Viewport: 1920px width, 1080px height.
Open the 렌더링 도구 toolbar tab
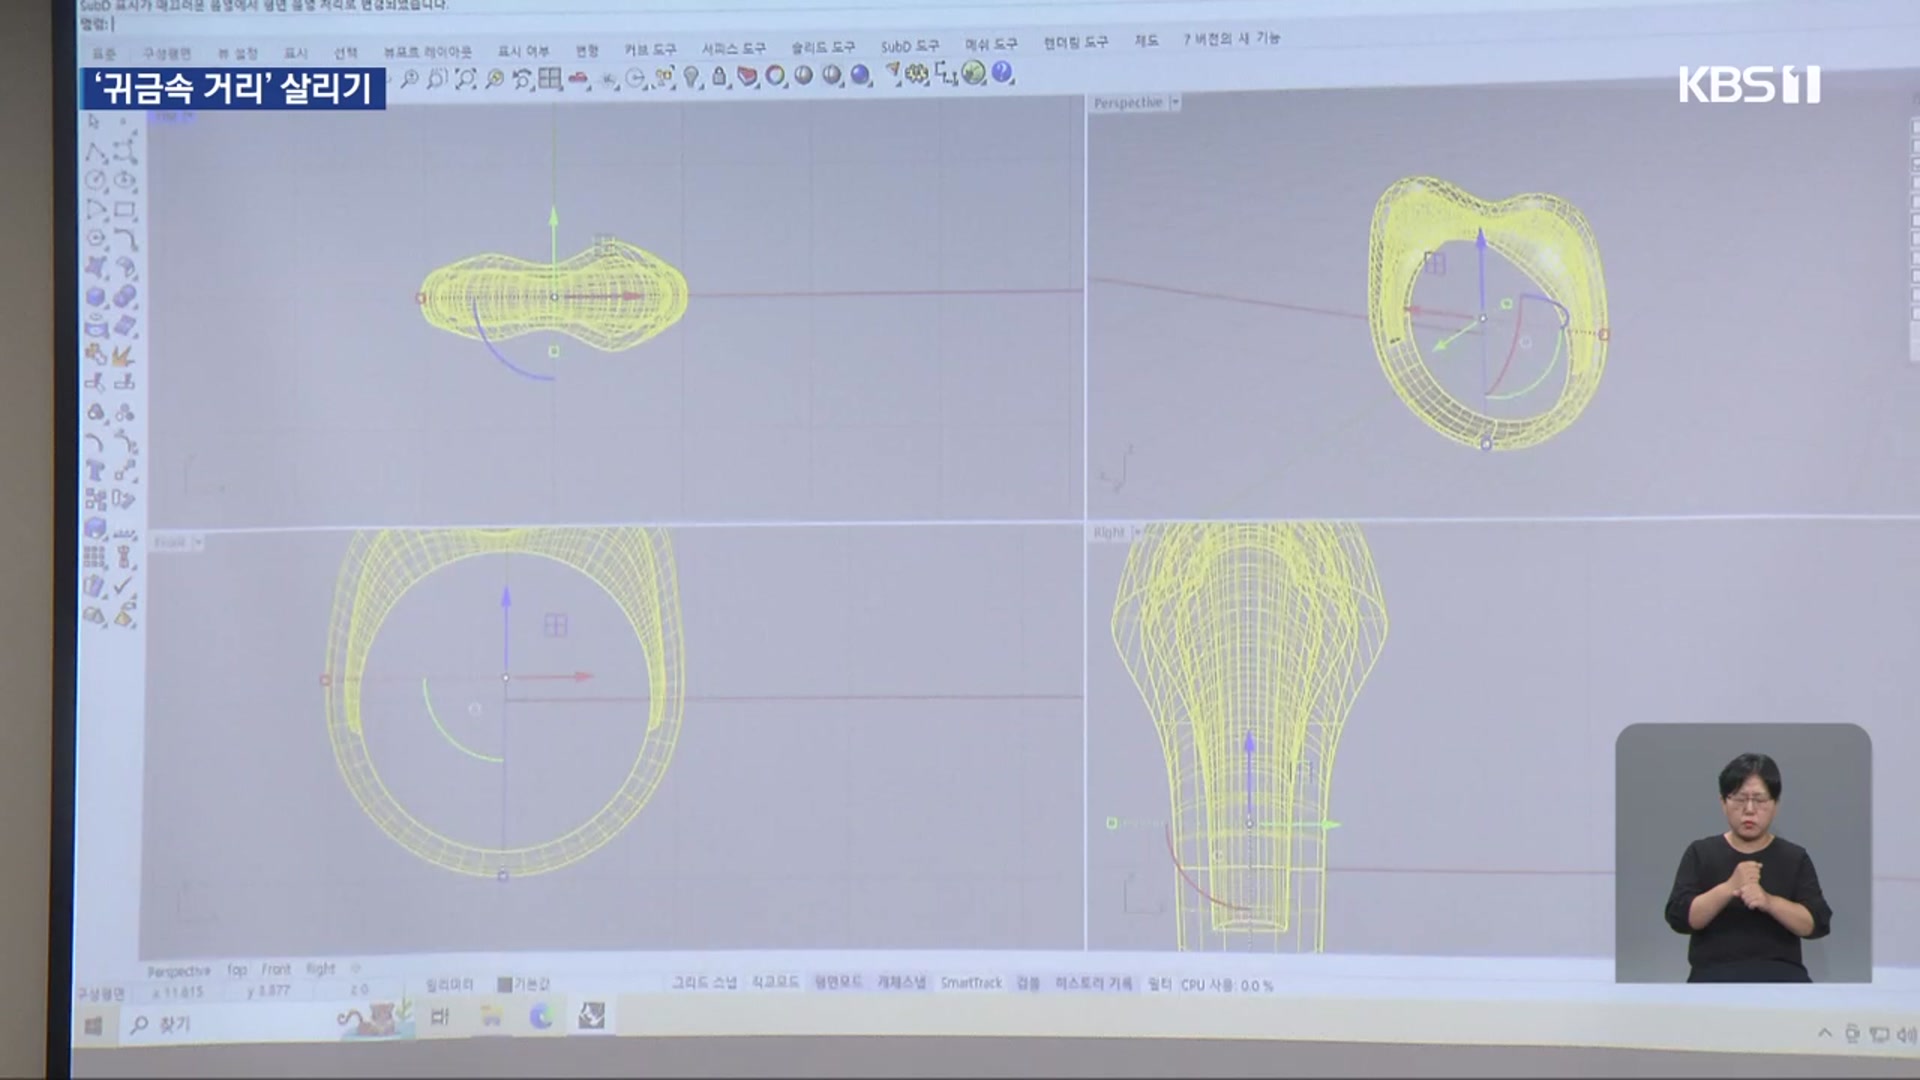1076,42
